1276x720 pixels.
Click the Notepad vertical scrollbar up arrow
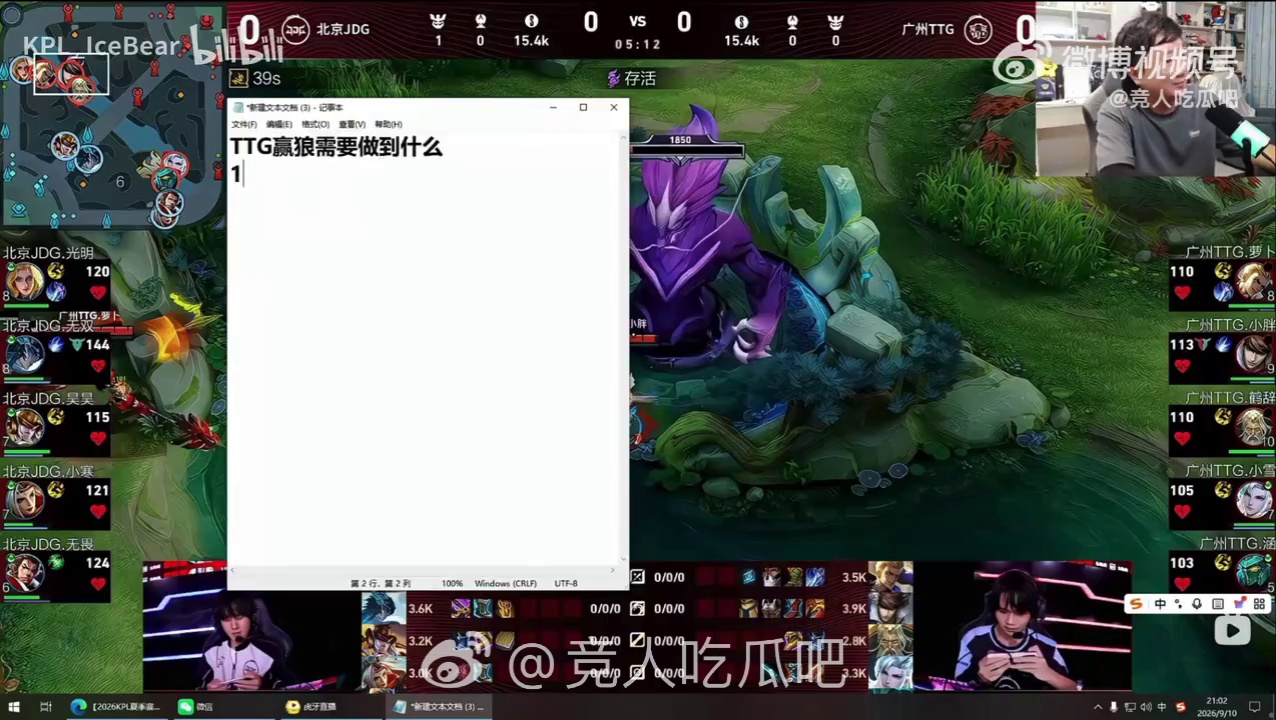[x=625, y=137]
